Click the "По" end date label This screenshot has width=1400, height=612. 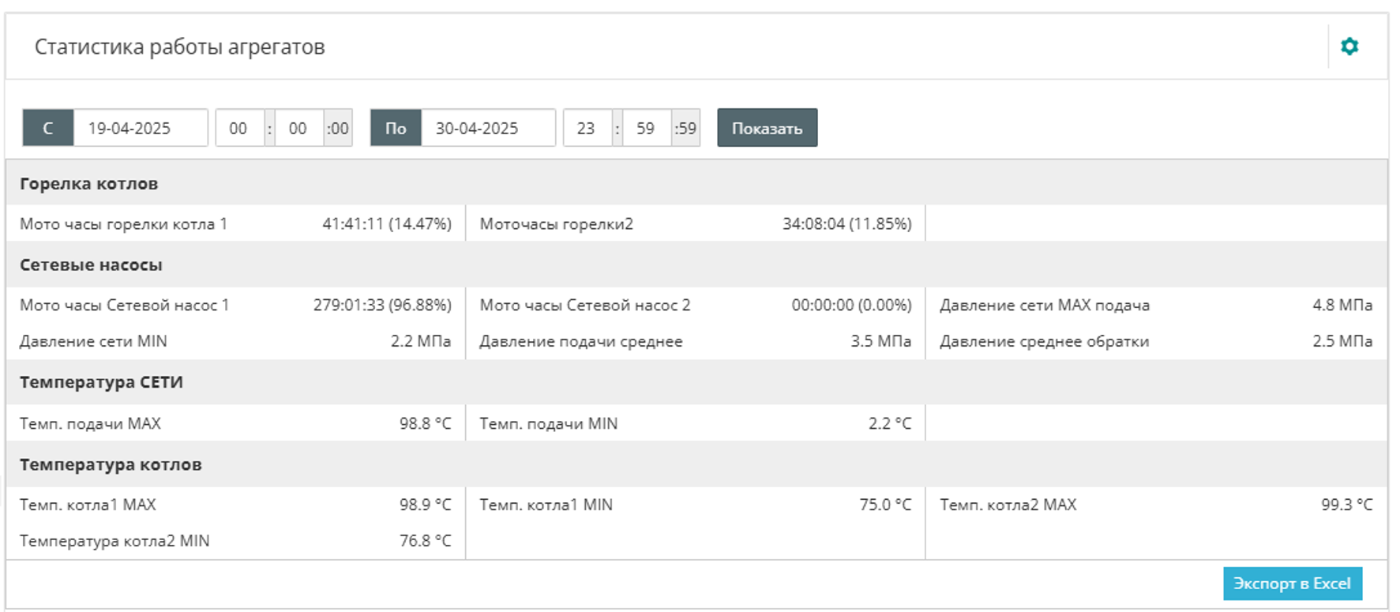pos(396,128)
